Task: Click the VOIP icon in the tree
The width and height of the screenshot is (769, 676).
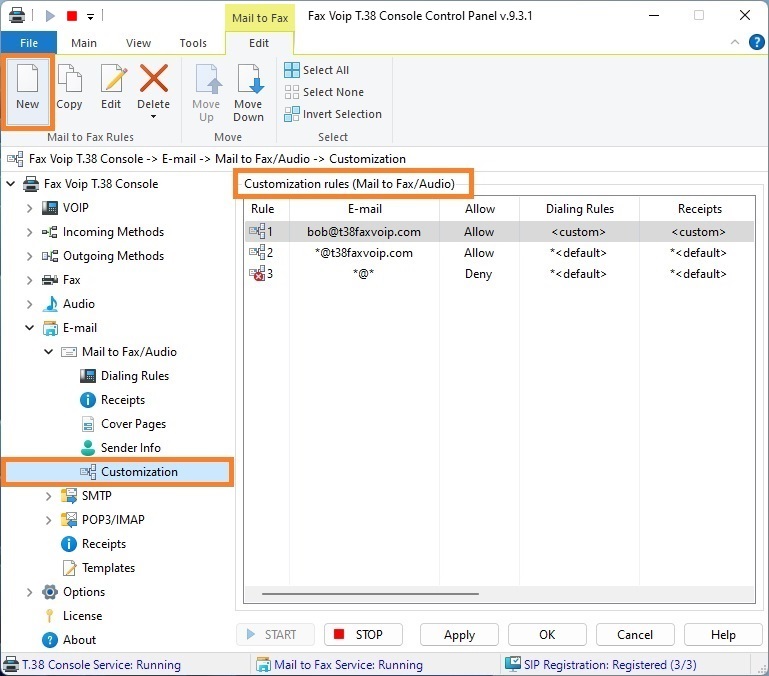Action: tap(50, 208)
